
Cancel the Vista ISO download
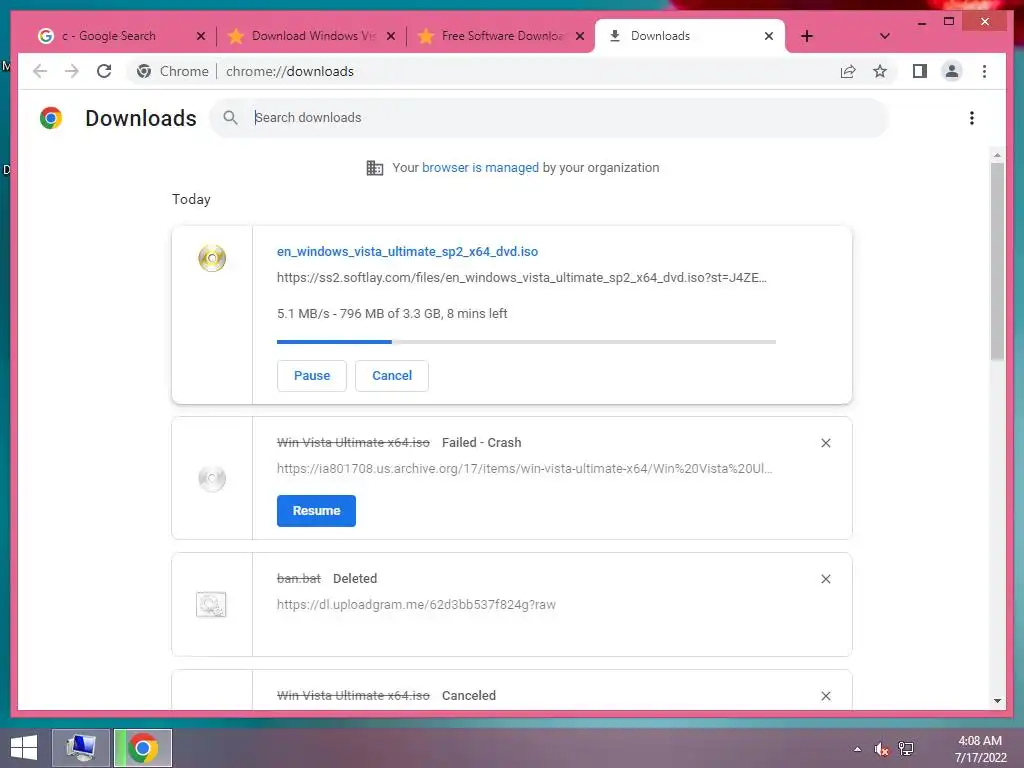tap(392, 376)
